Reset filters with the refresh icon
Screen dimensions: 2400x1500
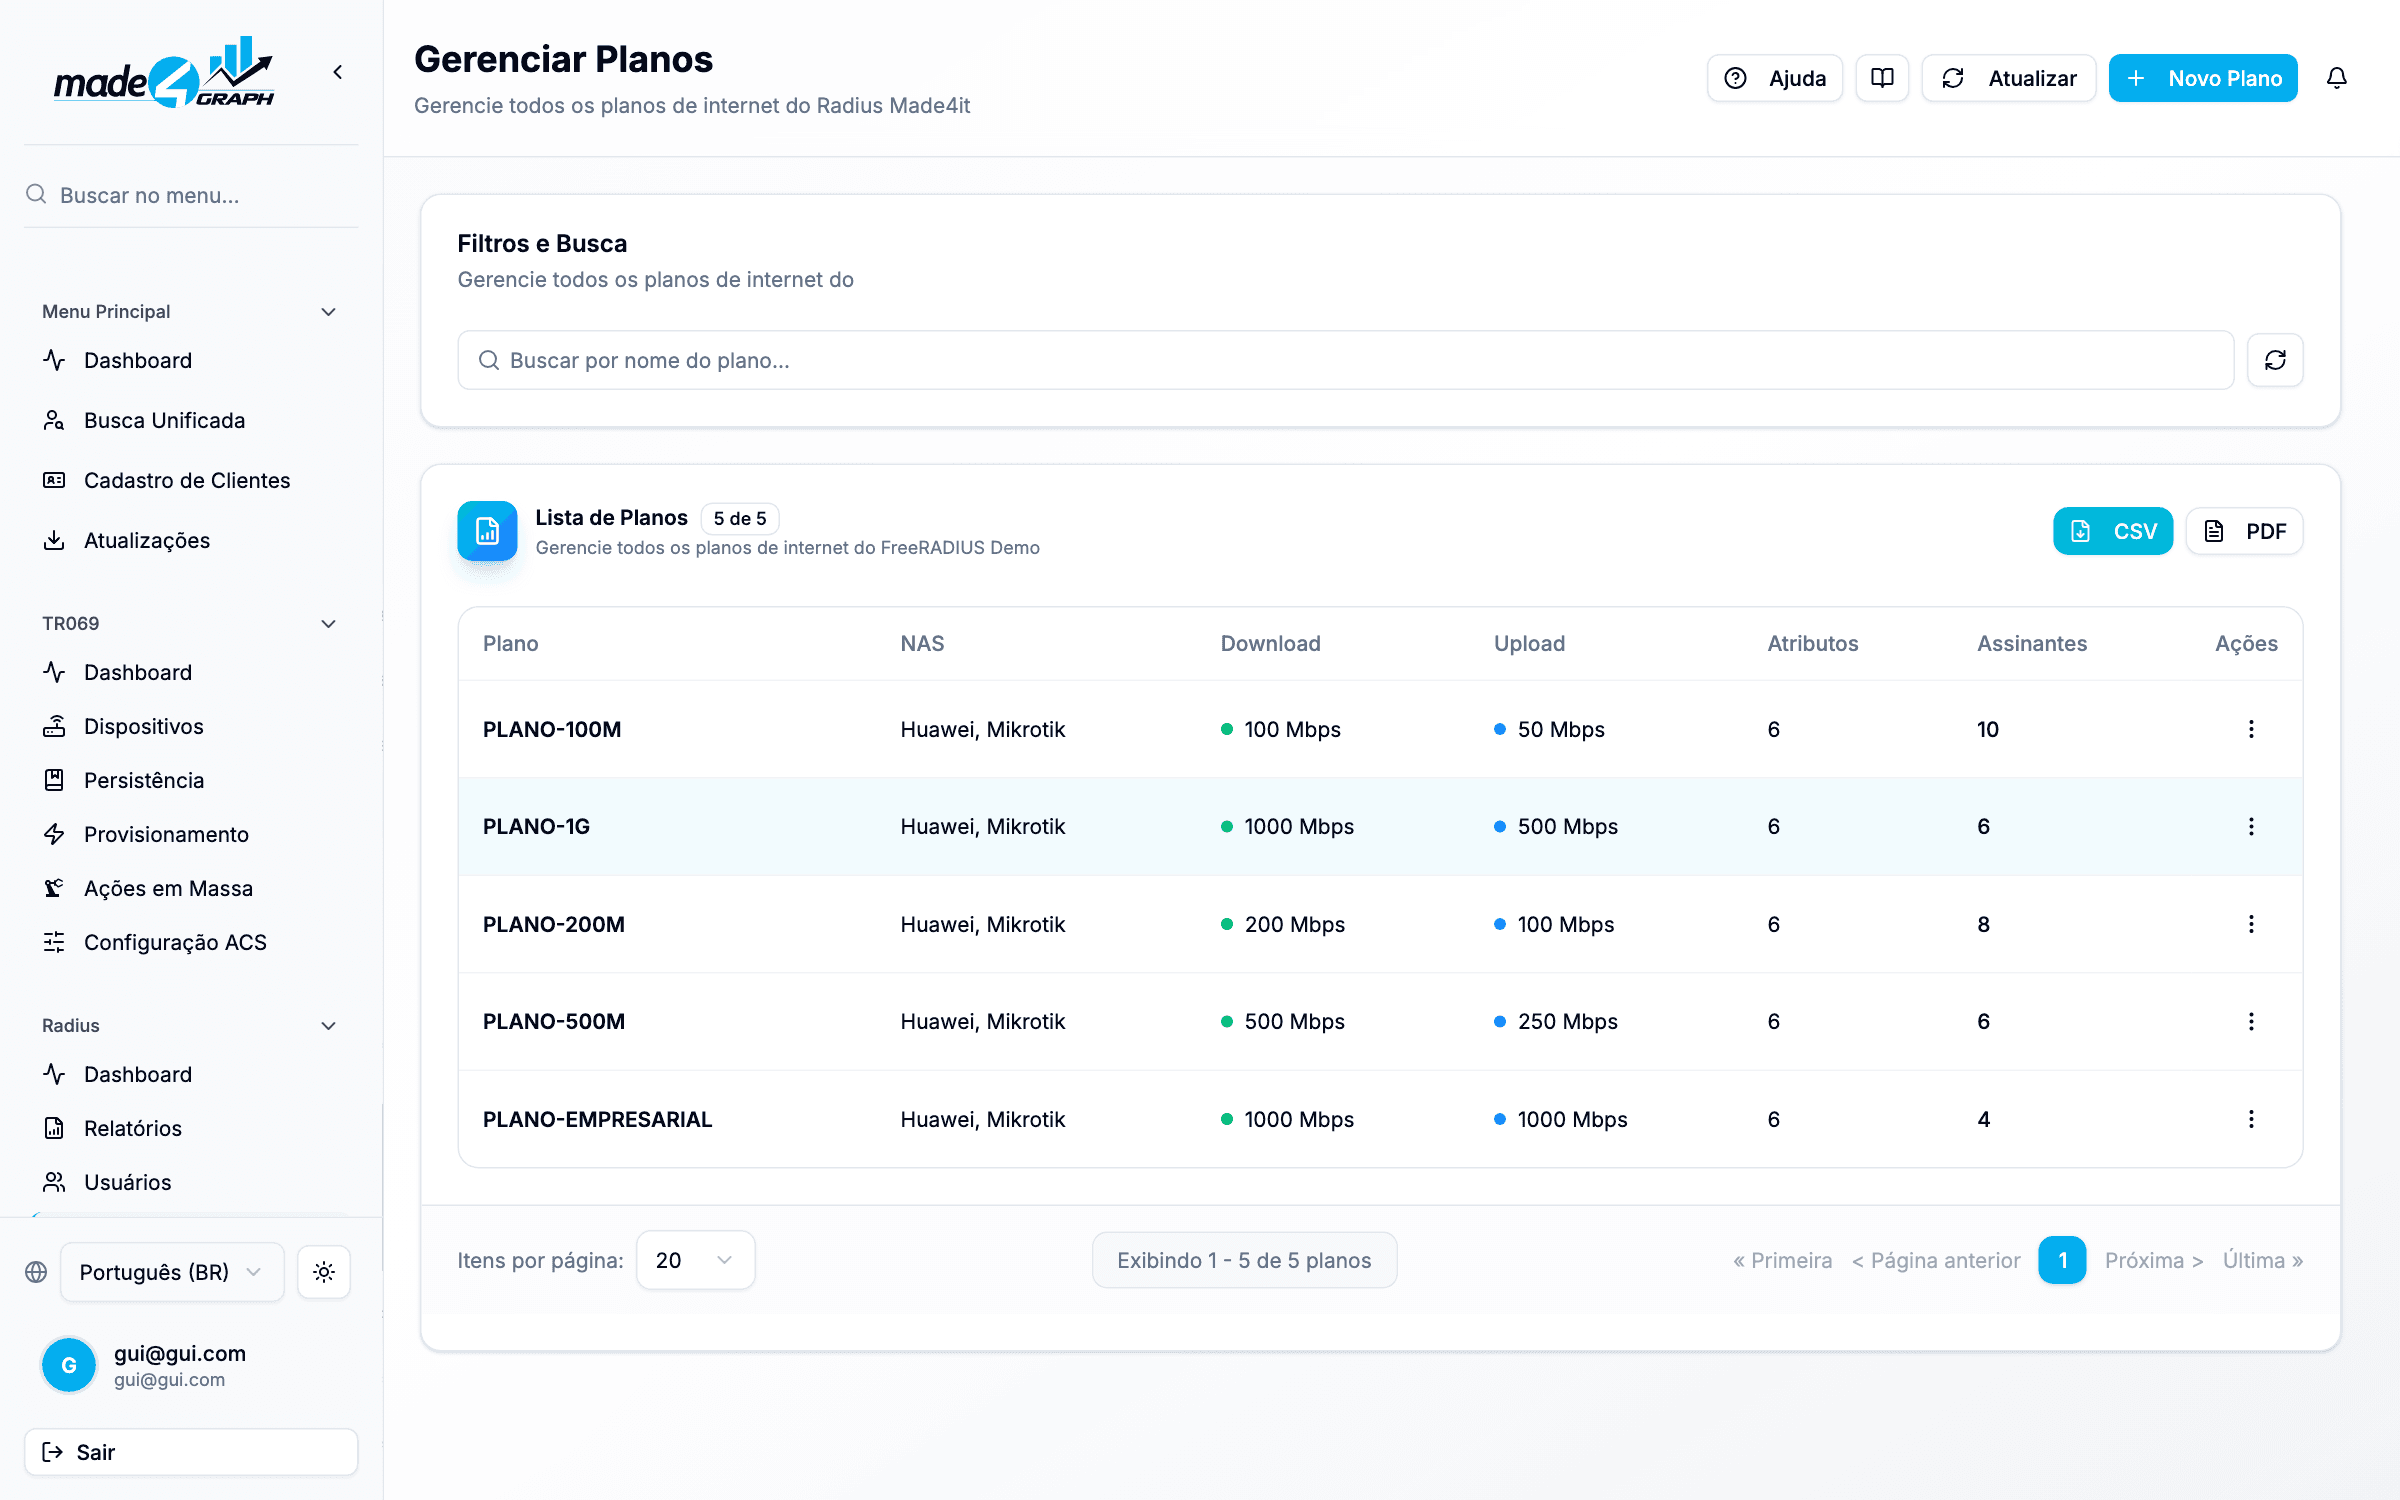[x=2275, y=360]
